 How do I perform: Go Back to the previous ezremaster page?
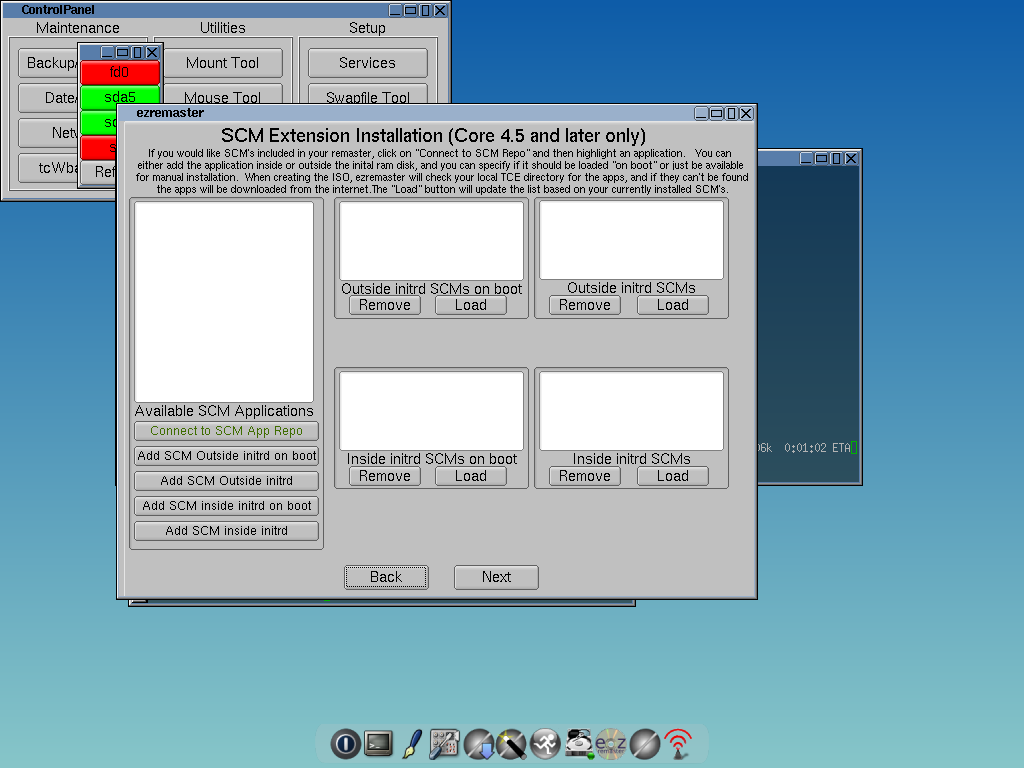[x=386, y=577]
